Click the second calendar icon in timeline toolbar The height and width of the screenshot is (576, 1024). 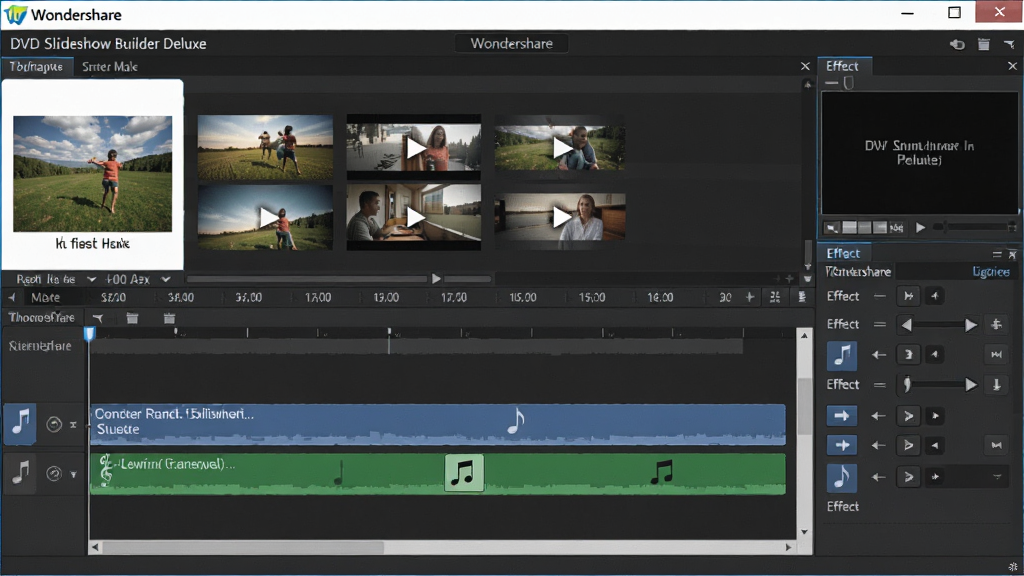[x=169, y=318]
